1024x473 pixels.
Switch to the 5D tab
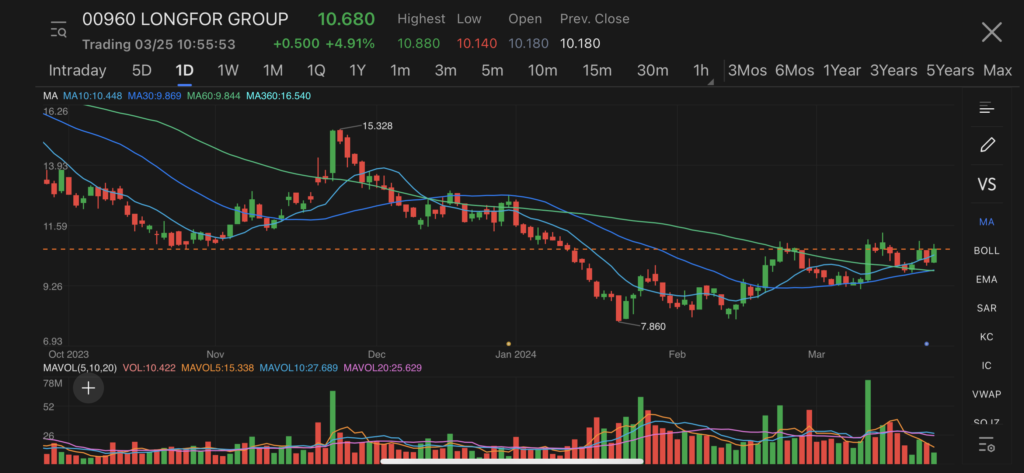click(142, 70)
